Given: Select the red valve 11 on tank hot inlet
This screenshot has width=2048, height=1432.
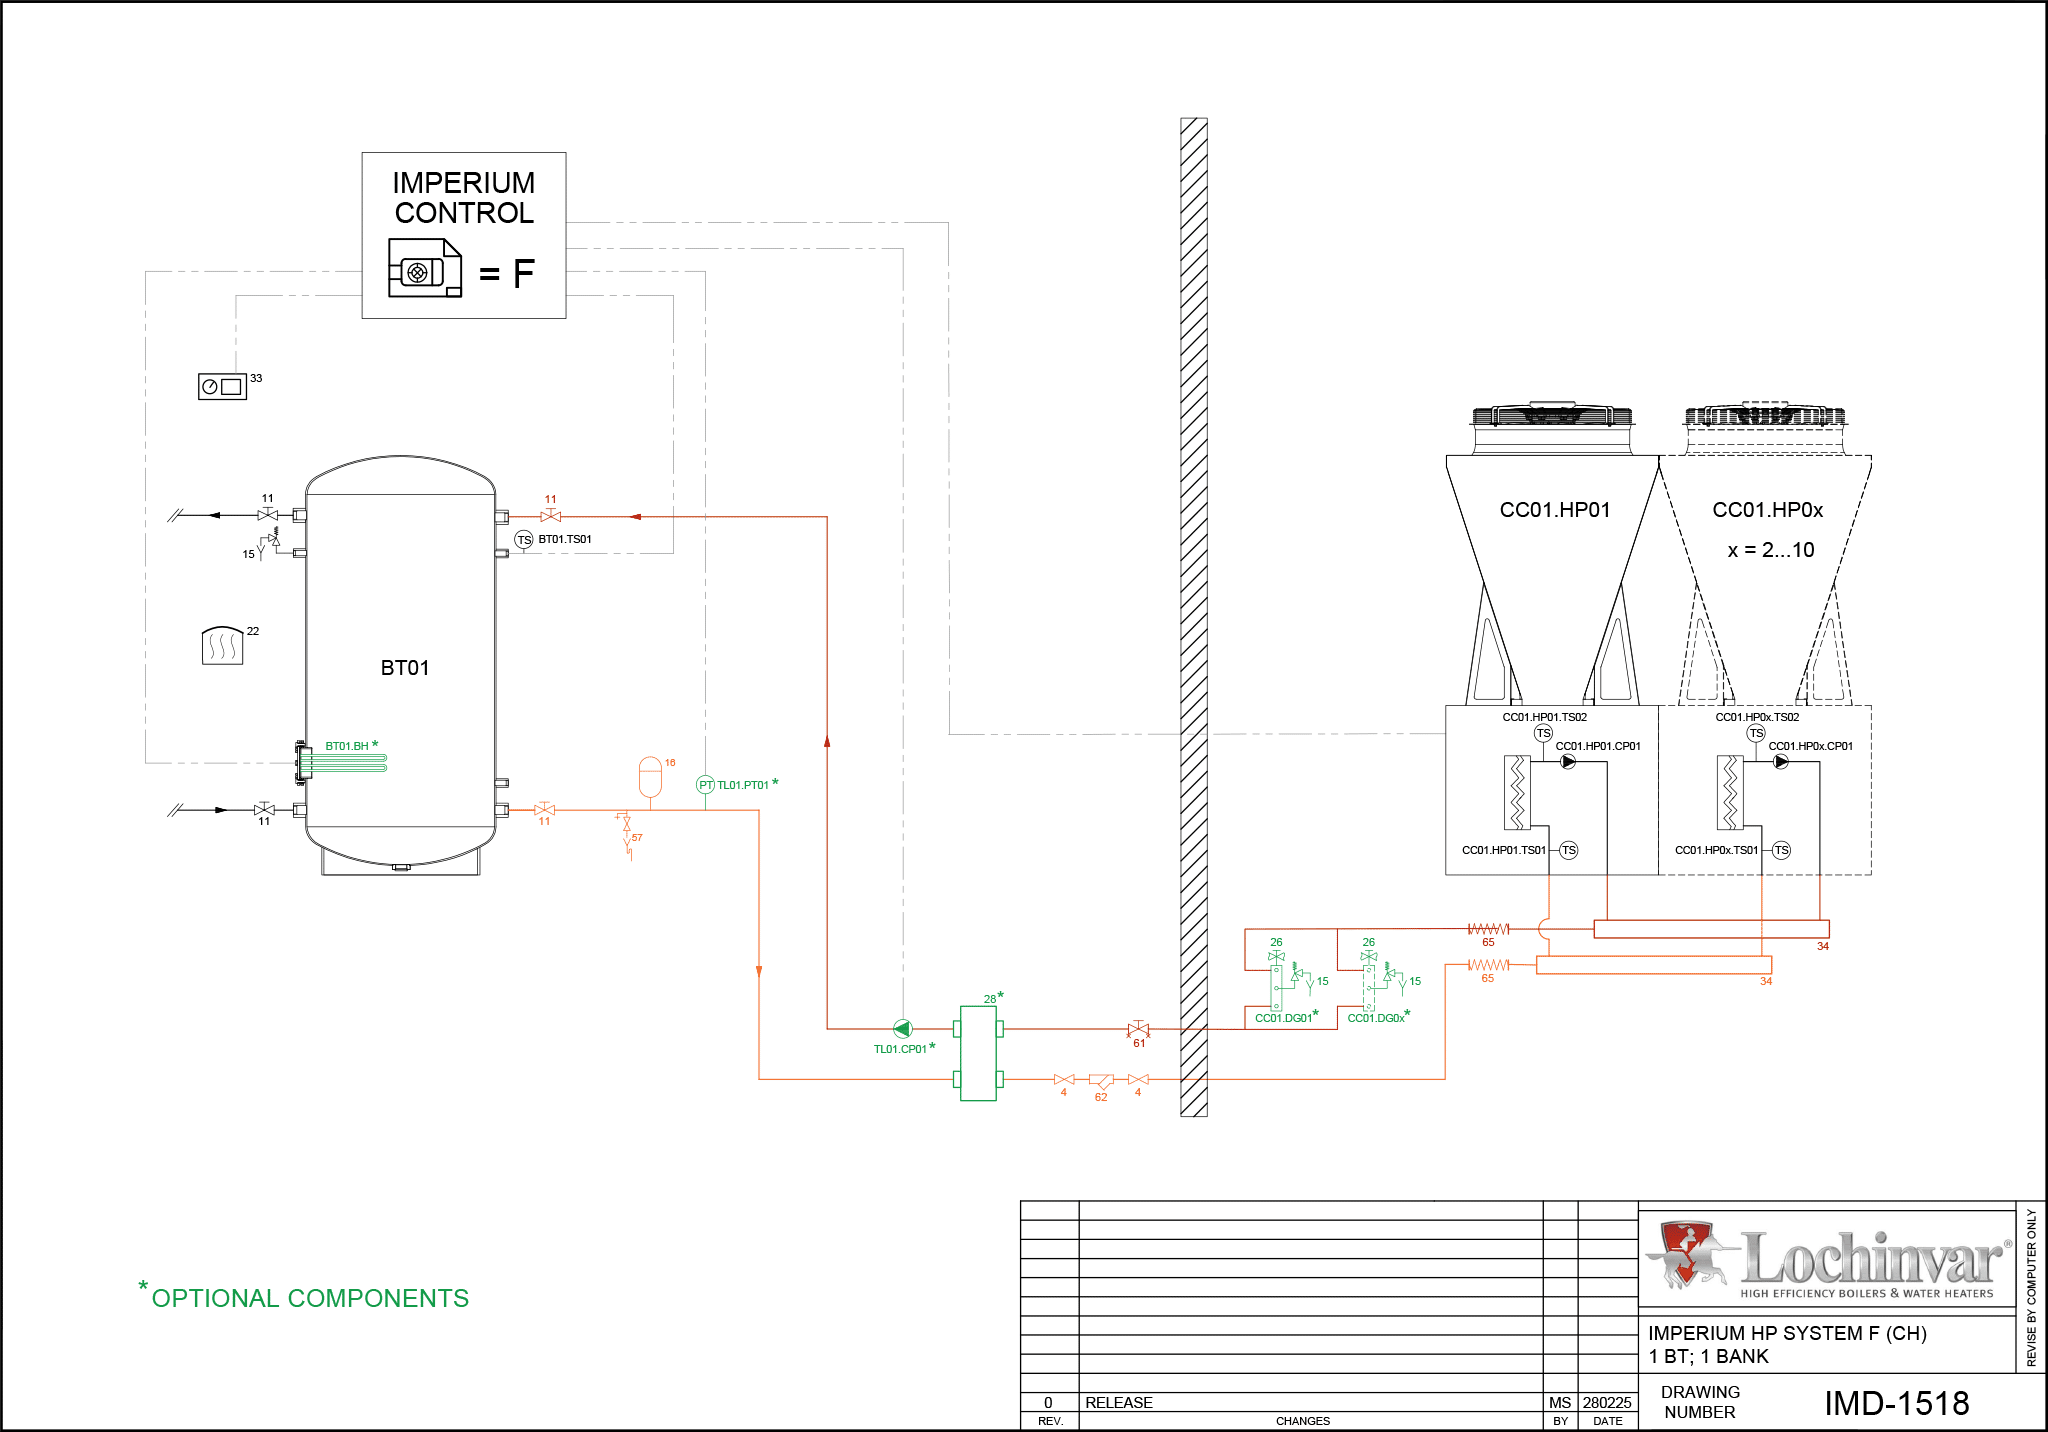Looking at the screenshot, I should pos(550,516).
